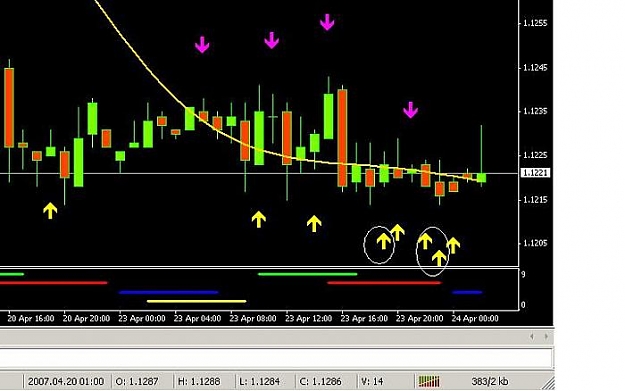The width and height of the screenshot is (625, 391).
Task: Click the connection status bars icon
Action: (428, 381)
